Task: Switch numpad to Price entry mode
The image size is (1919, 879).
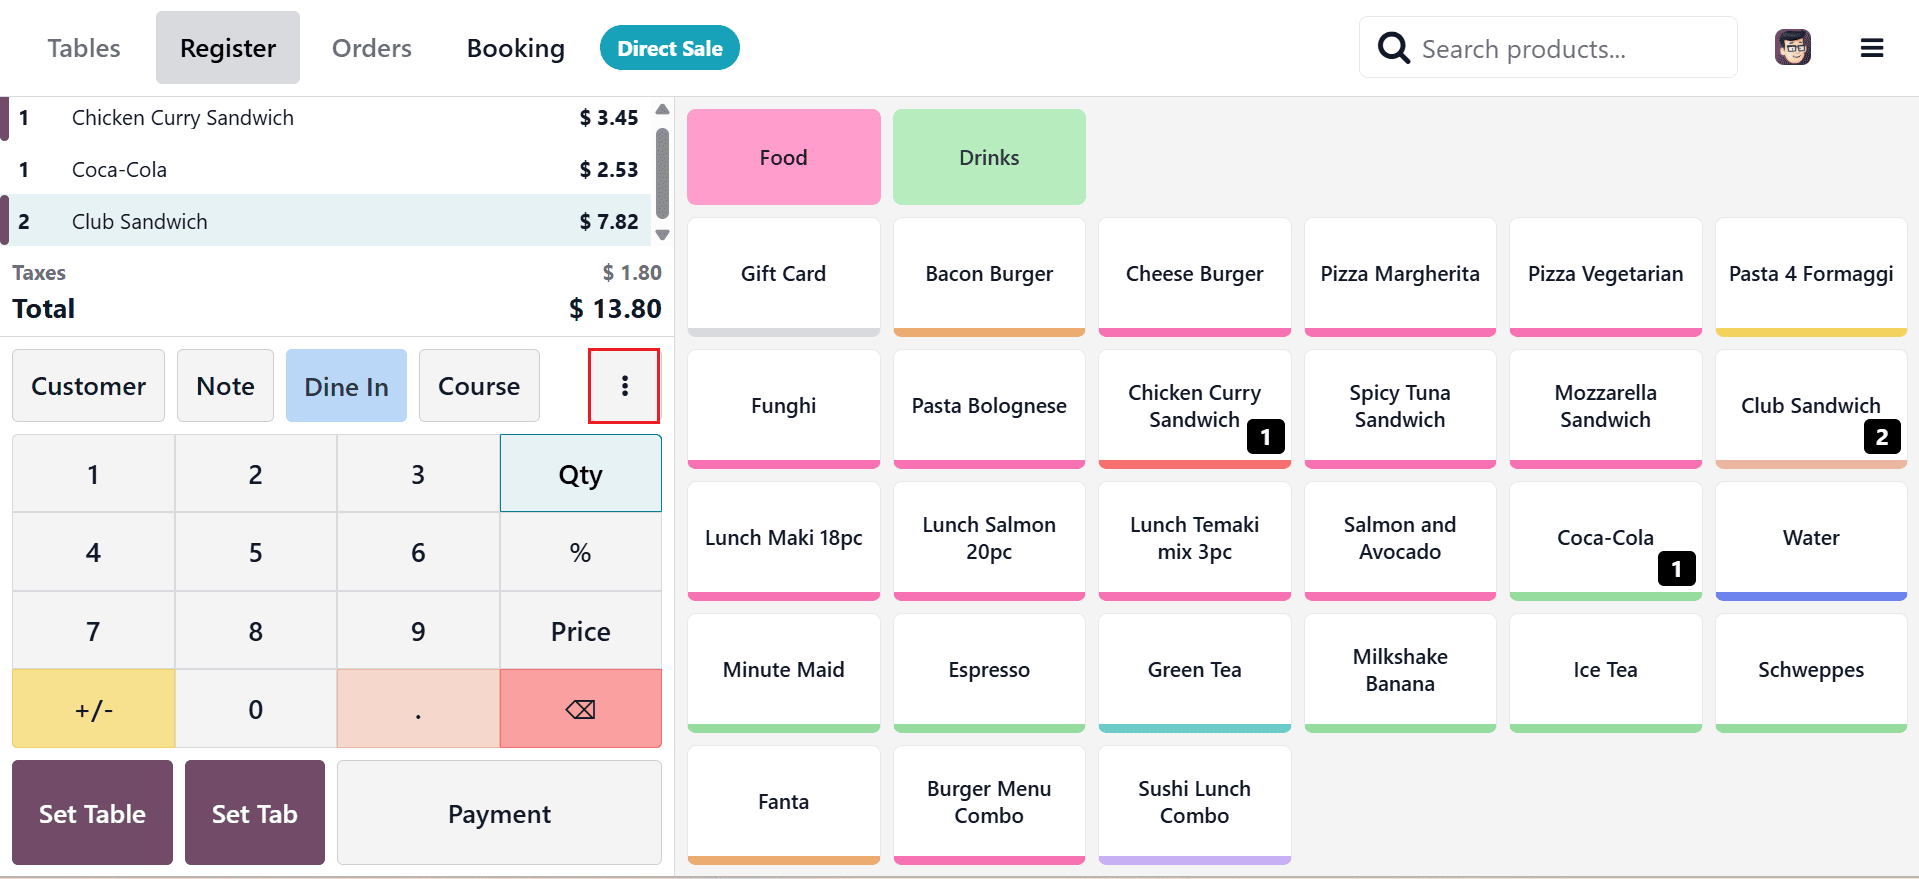Action: pyautogui.click(x=580, y=630)
